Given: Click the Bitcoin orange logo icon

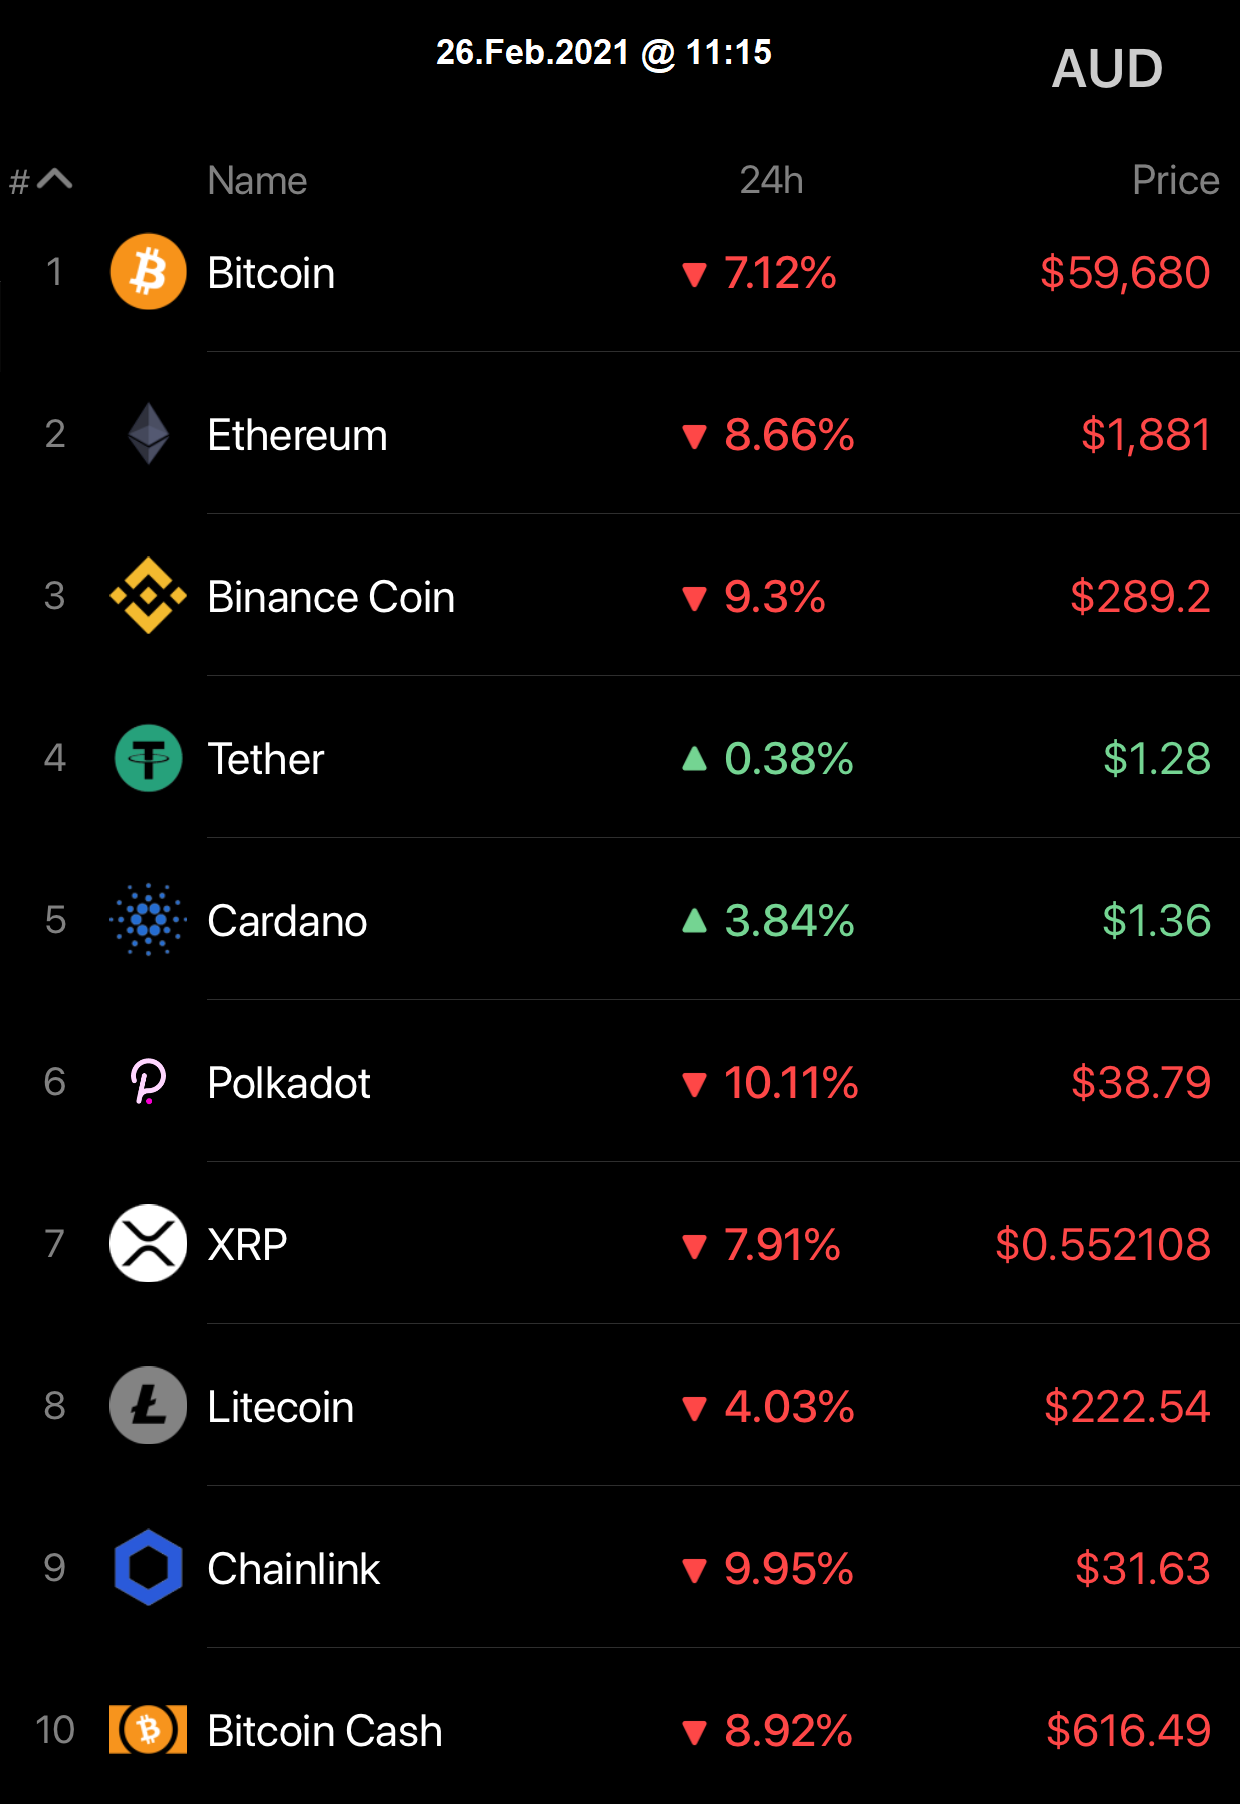Looking at the screenshot, I should 148,272.
